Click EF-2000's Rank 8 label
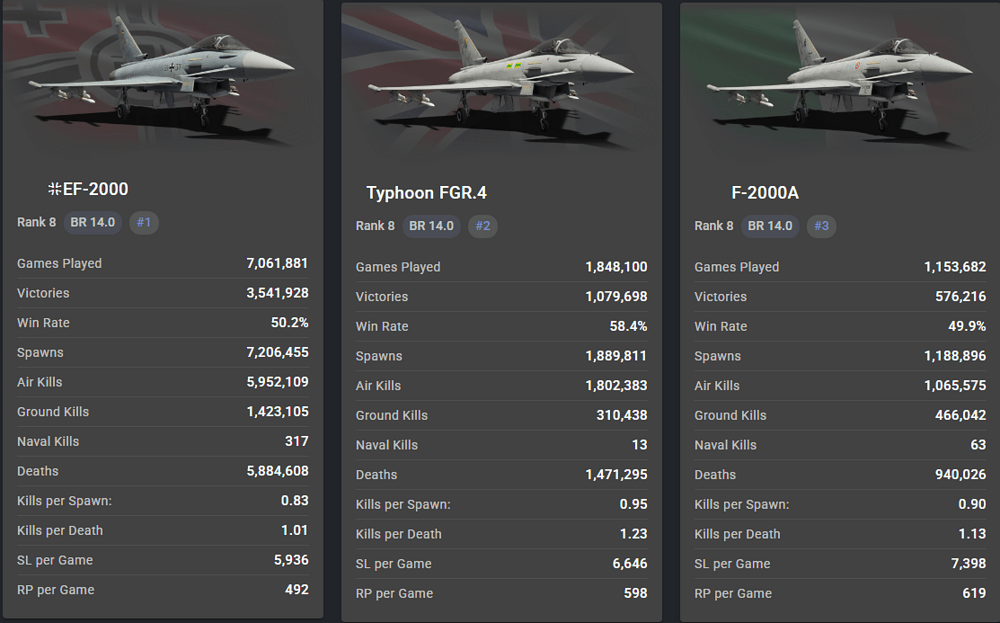Viewport: 1000px width, 623px height. 36,223
